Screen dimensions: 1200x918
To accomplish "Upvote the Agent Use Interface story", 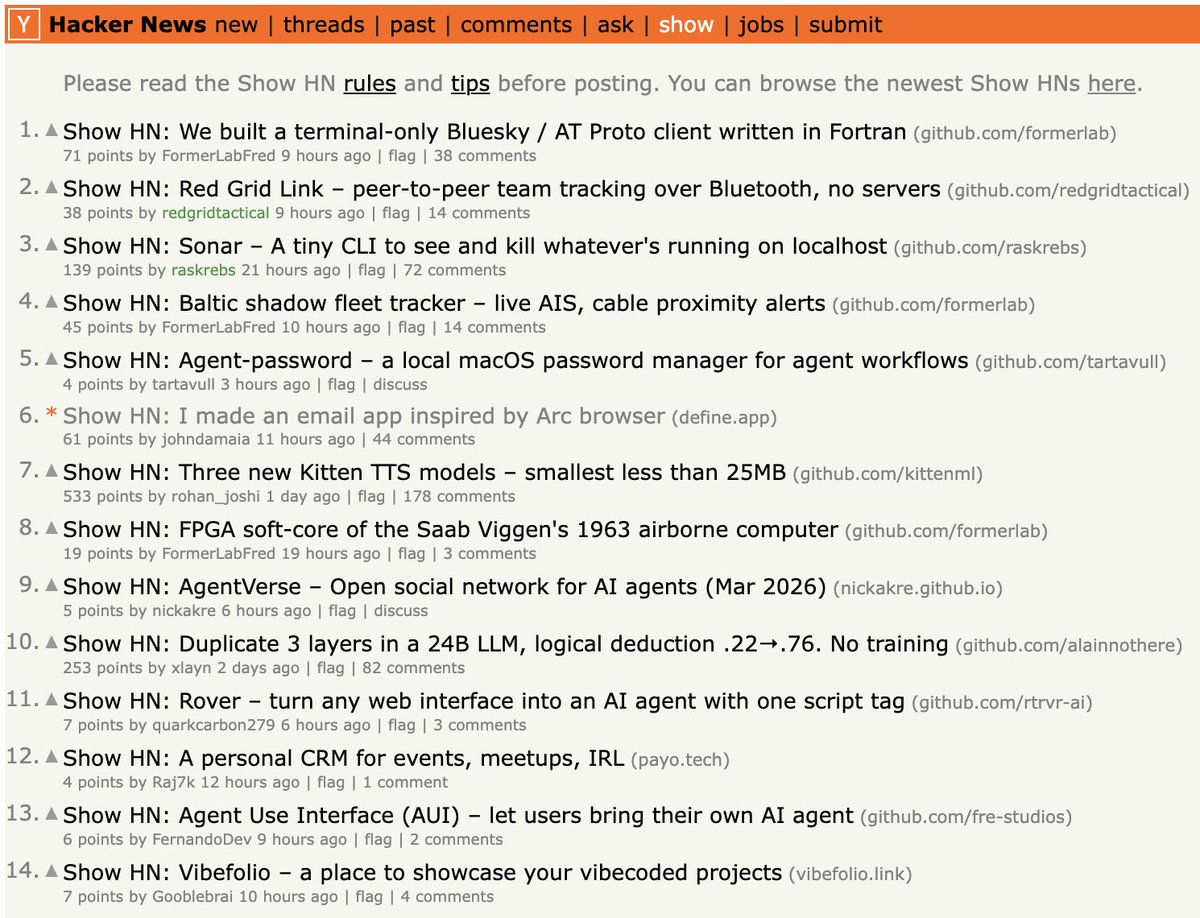I will 52,814.
